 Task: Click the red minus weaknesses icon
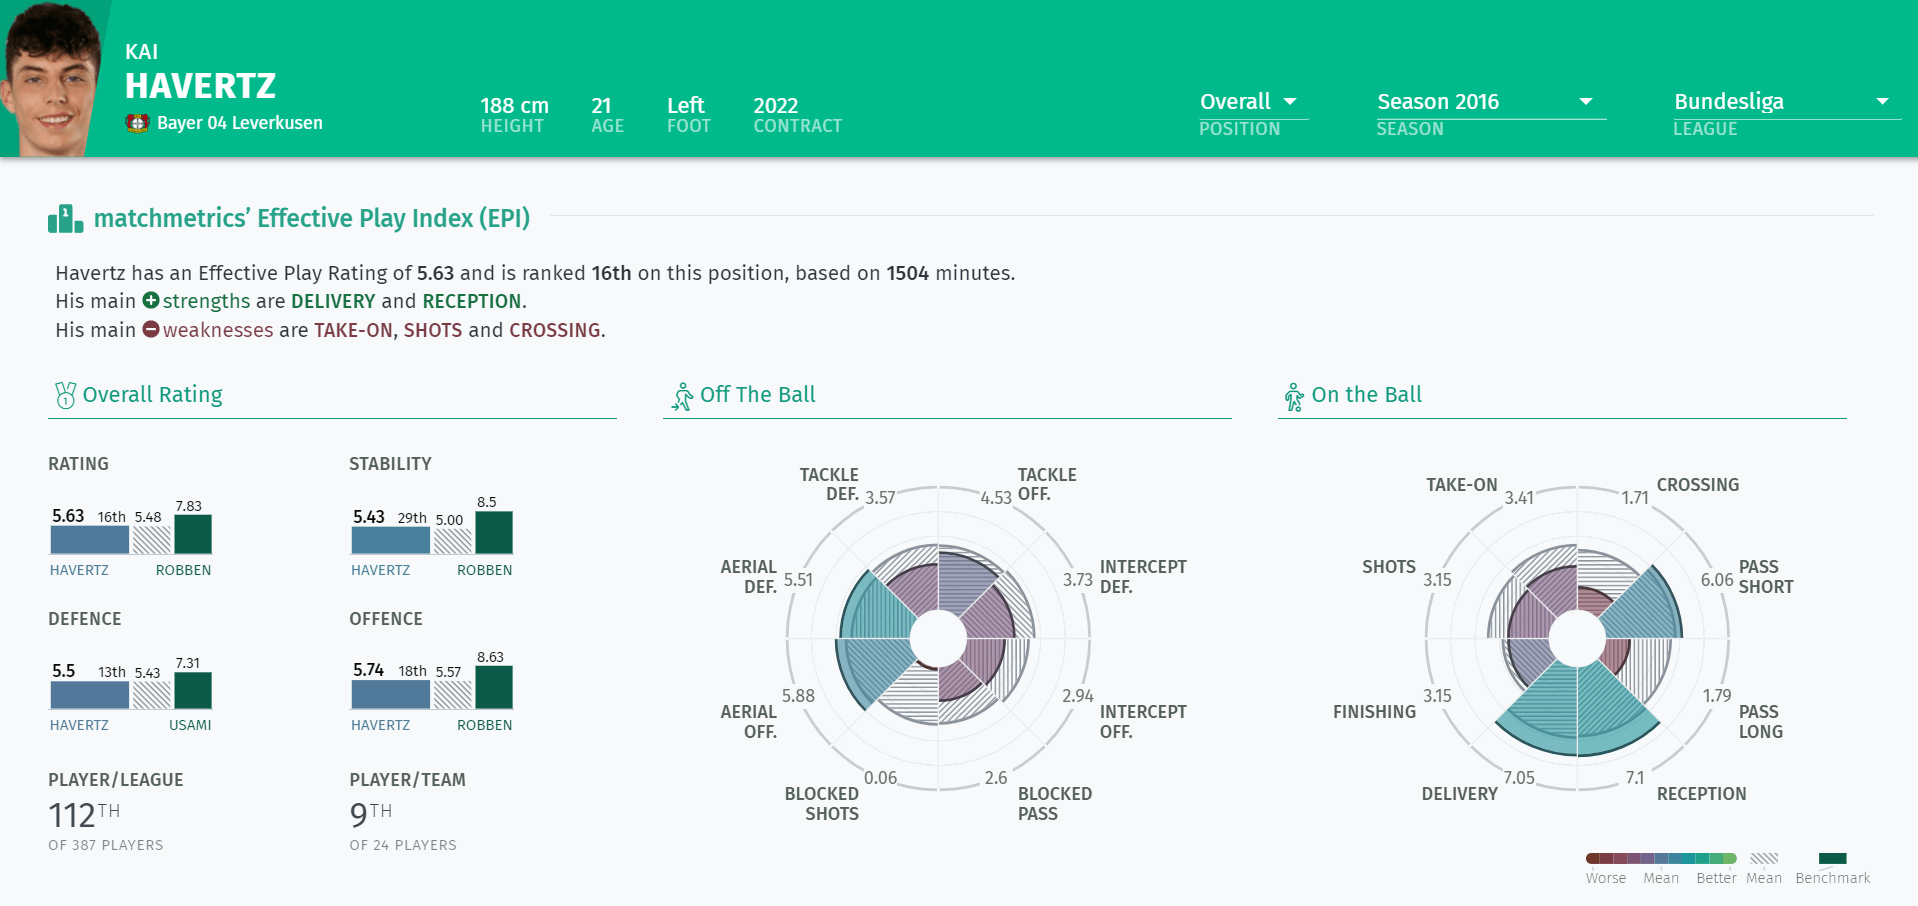tap(151, 329)
